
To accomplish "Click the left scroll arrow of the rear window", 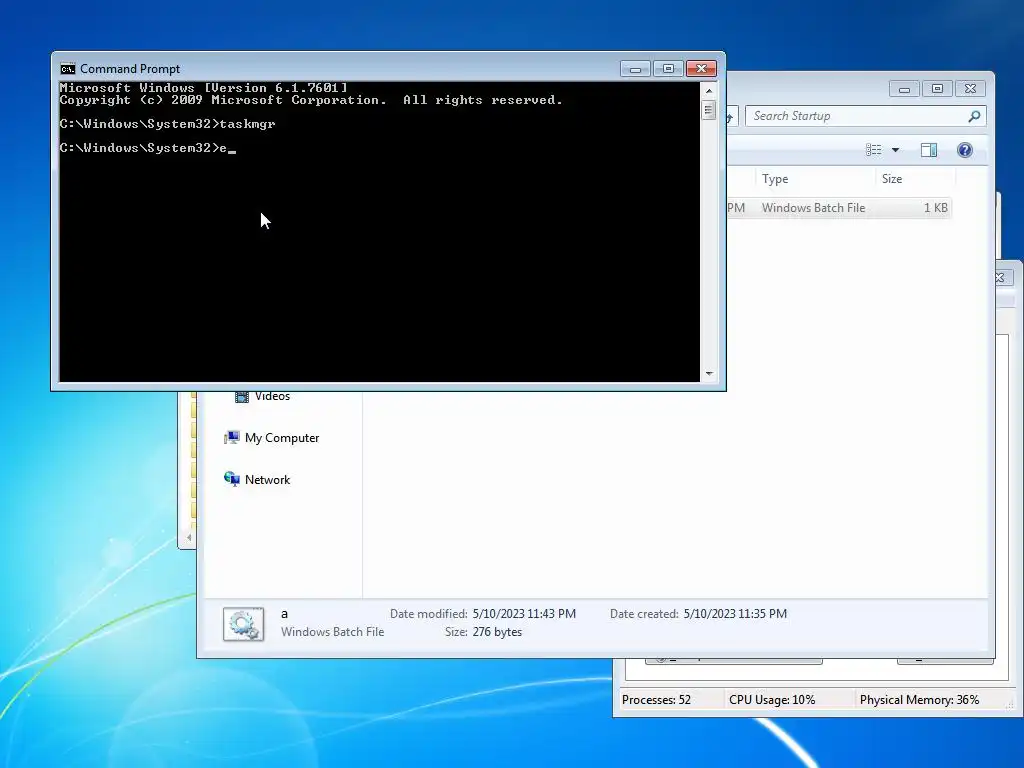I will (189, 537).
